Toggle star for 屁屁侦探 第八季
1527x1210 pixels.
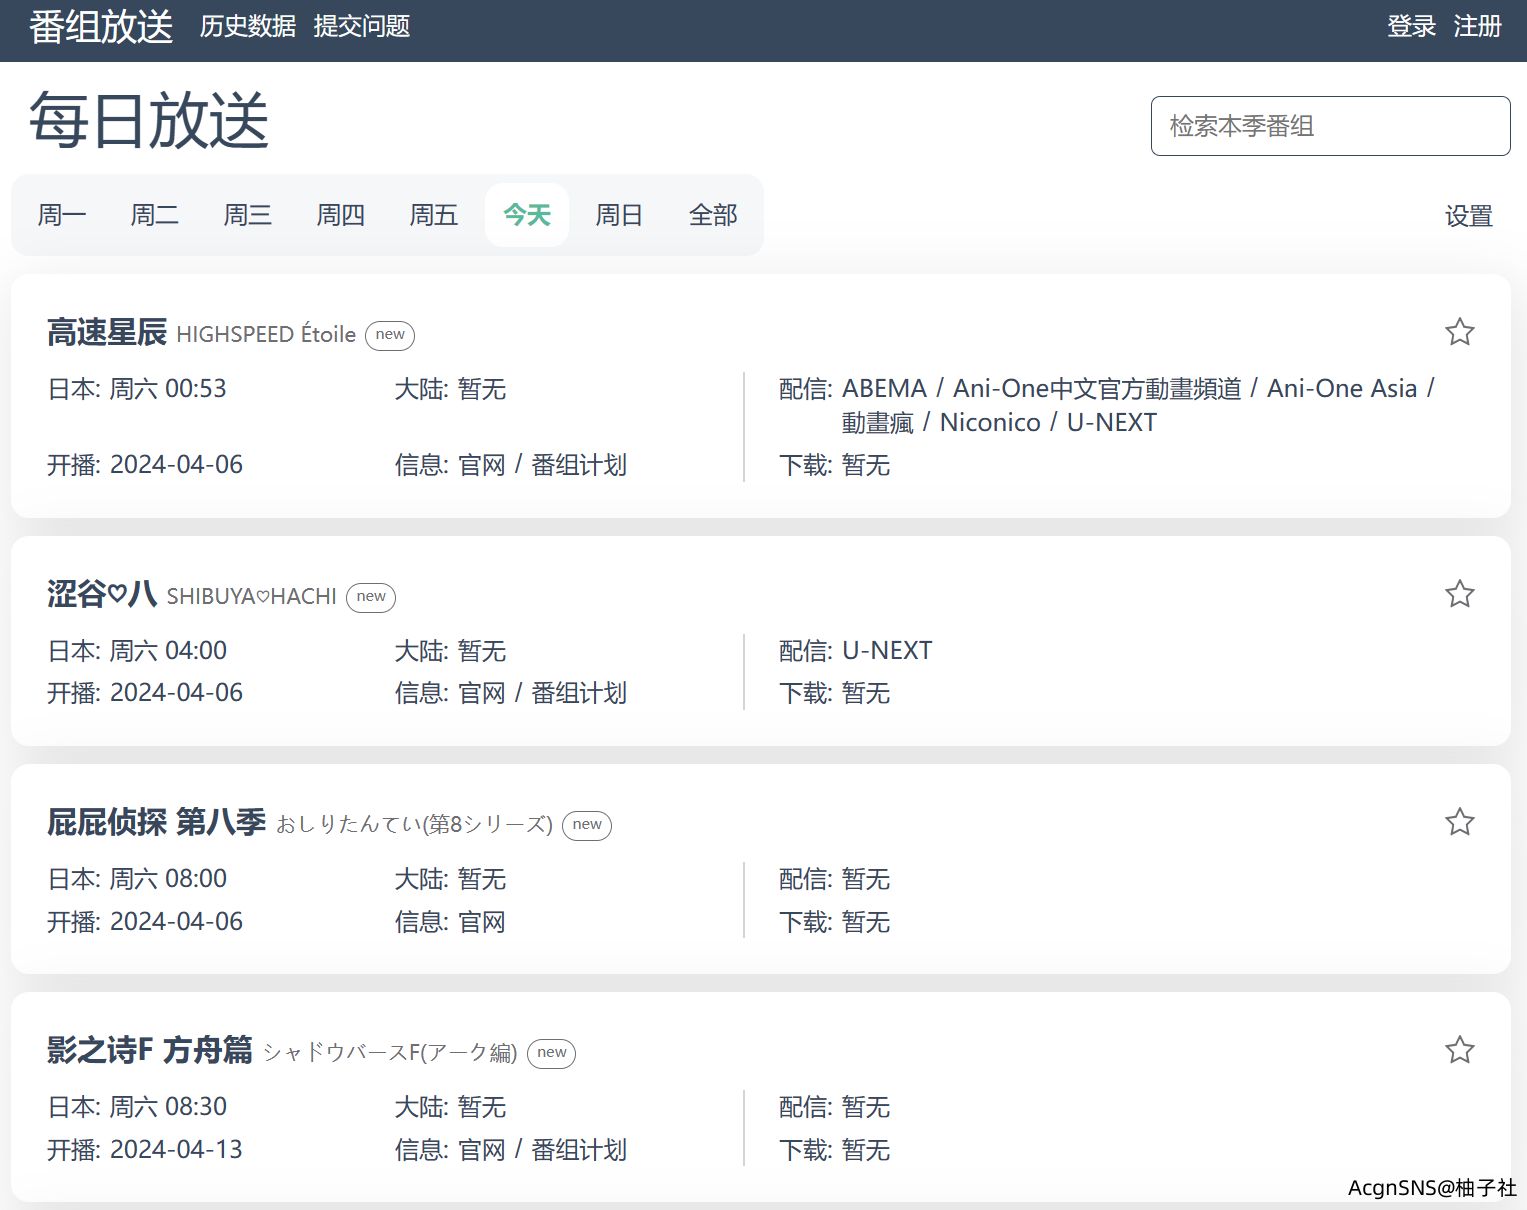(x=1459, y=822)
